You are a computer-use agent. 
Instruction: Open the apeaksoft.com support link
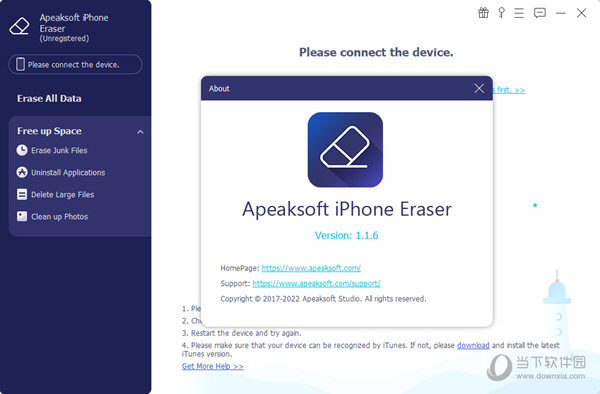(x=316, y=283)
